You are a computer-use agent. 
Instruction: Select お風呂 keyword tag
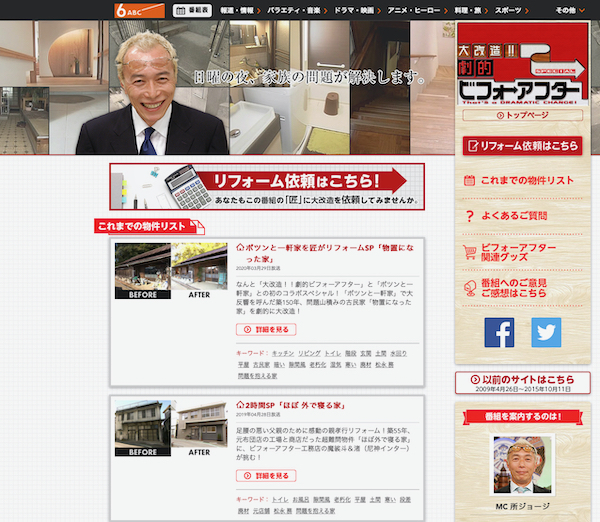301,499
